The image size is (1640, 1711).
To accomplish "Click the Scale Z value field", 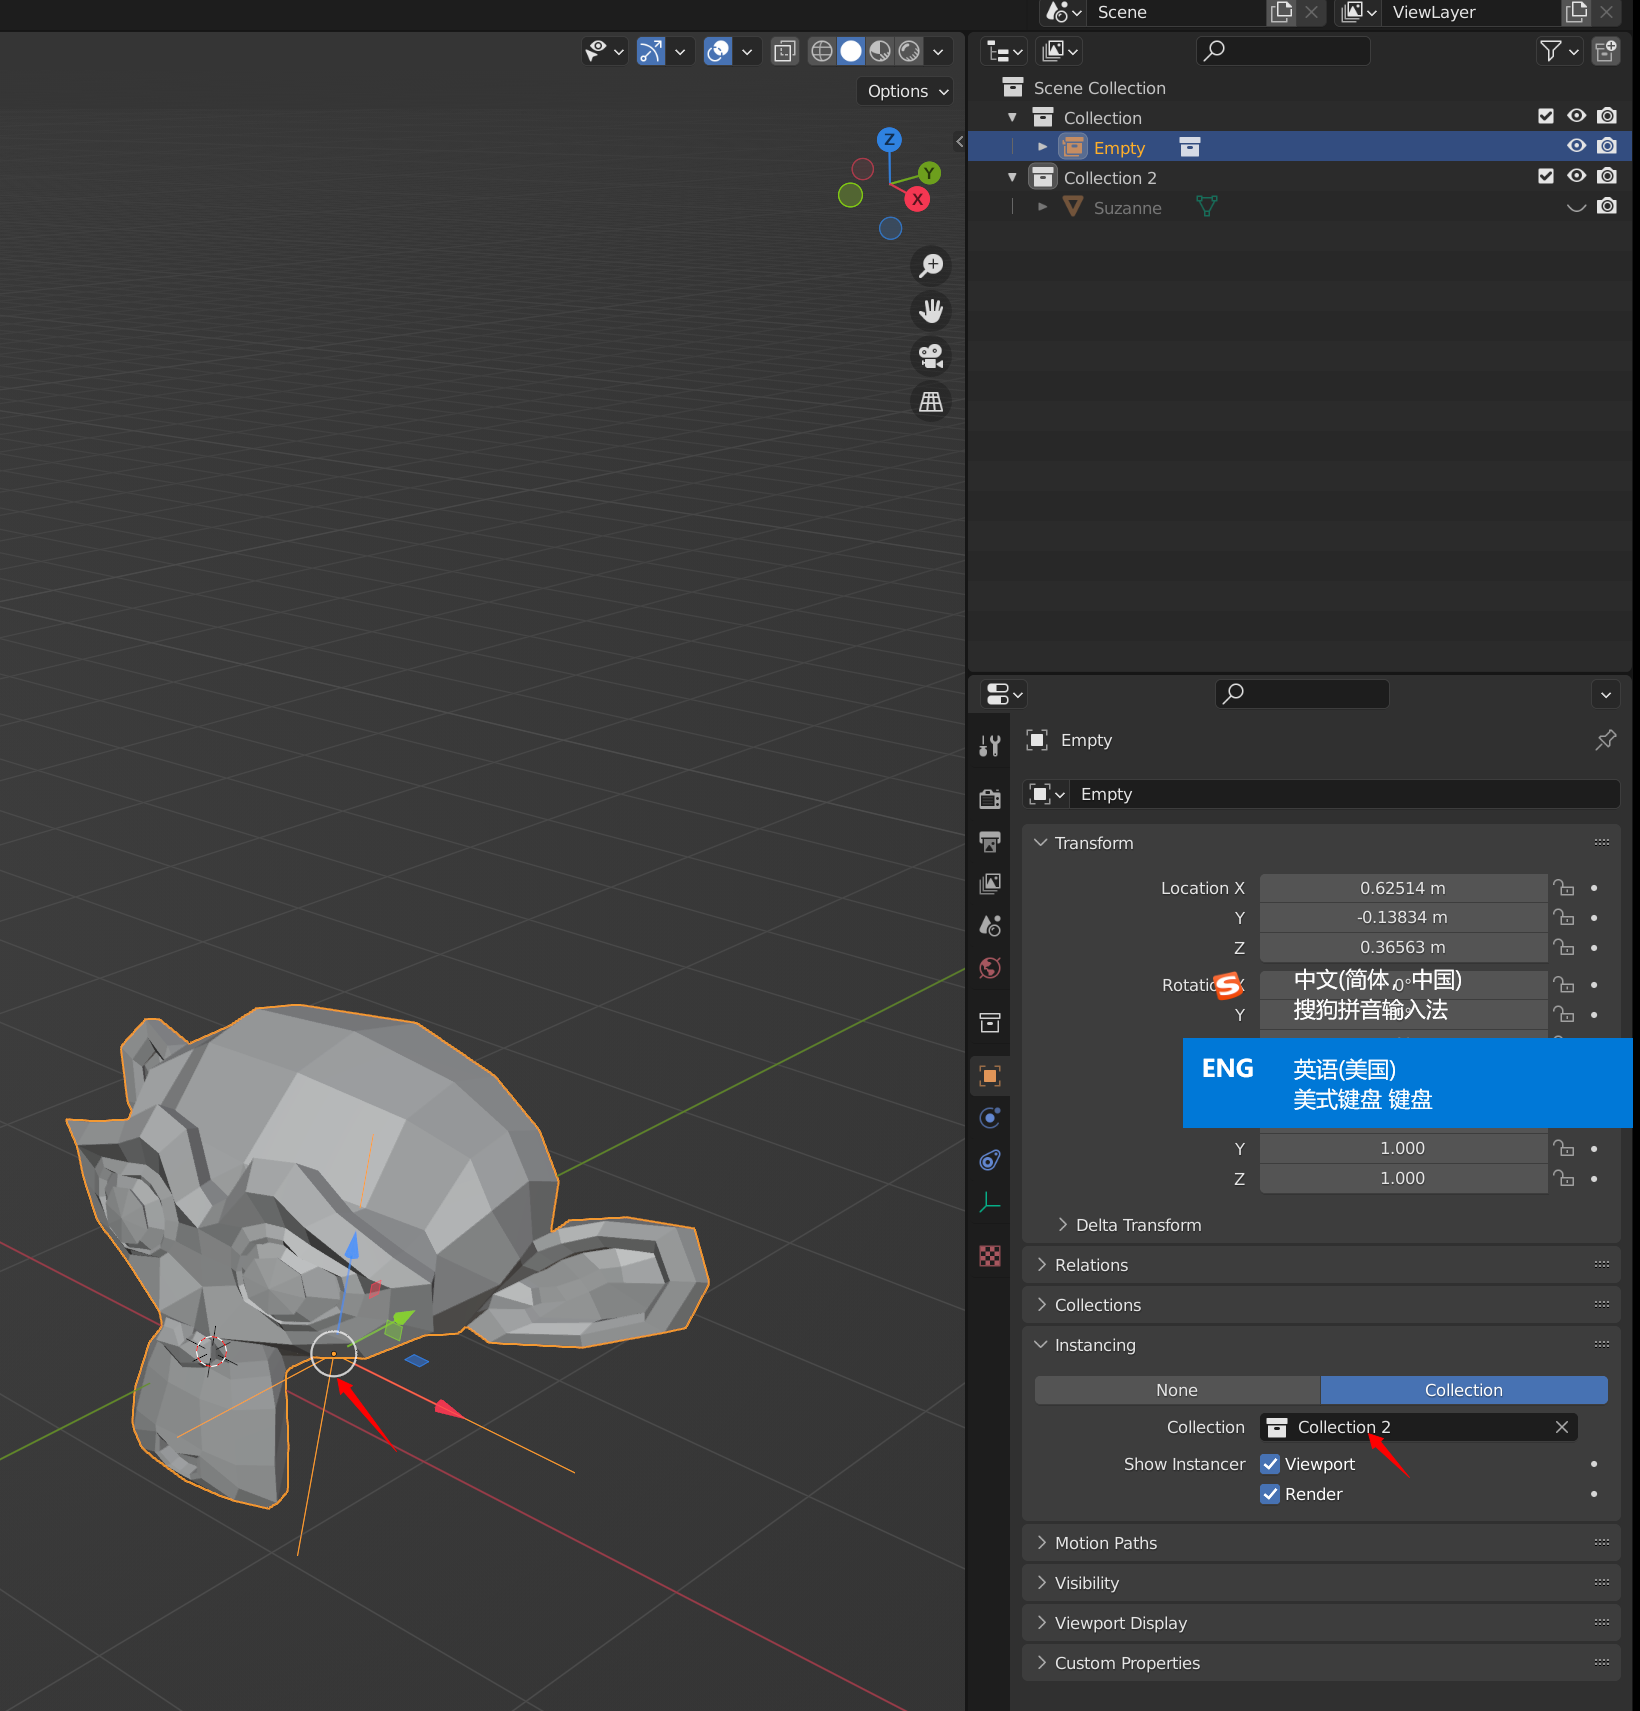I will 1403,1178.
